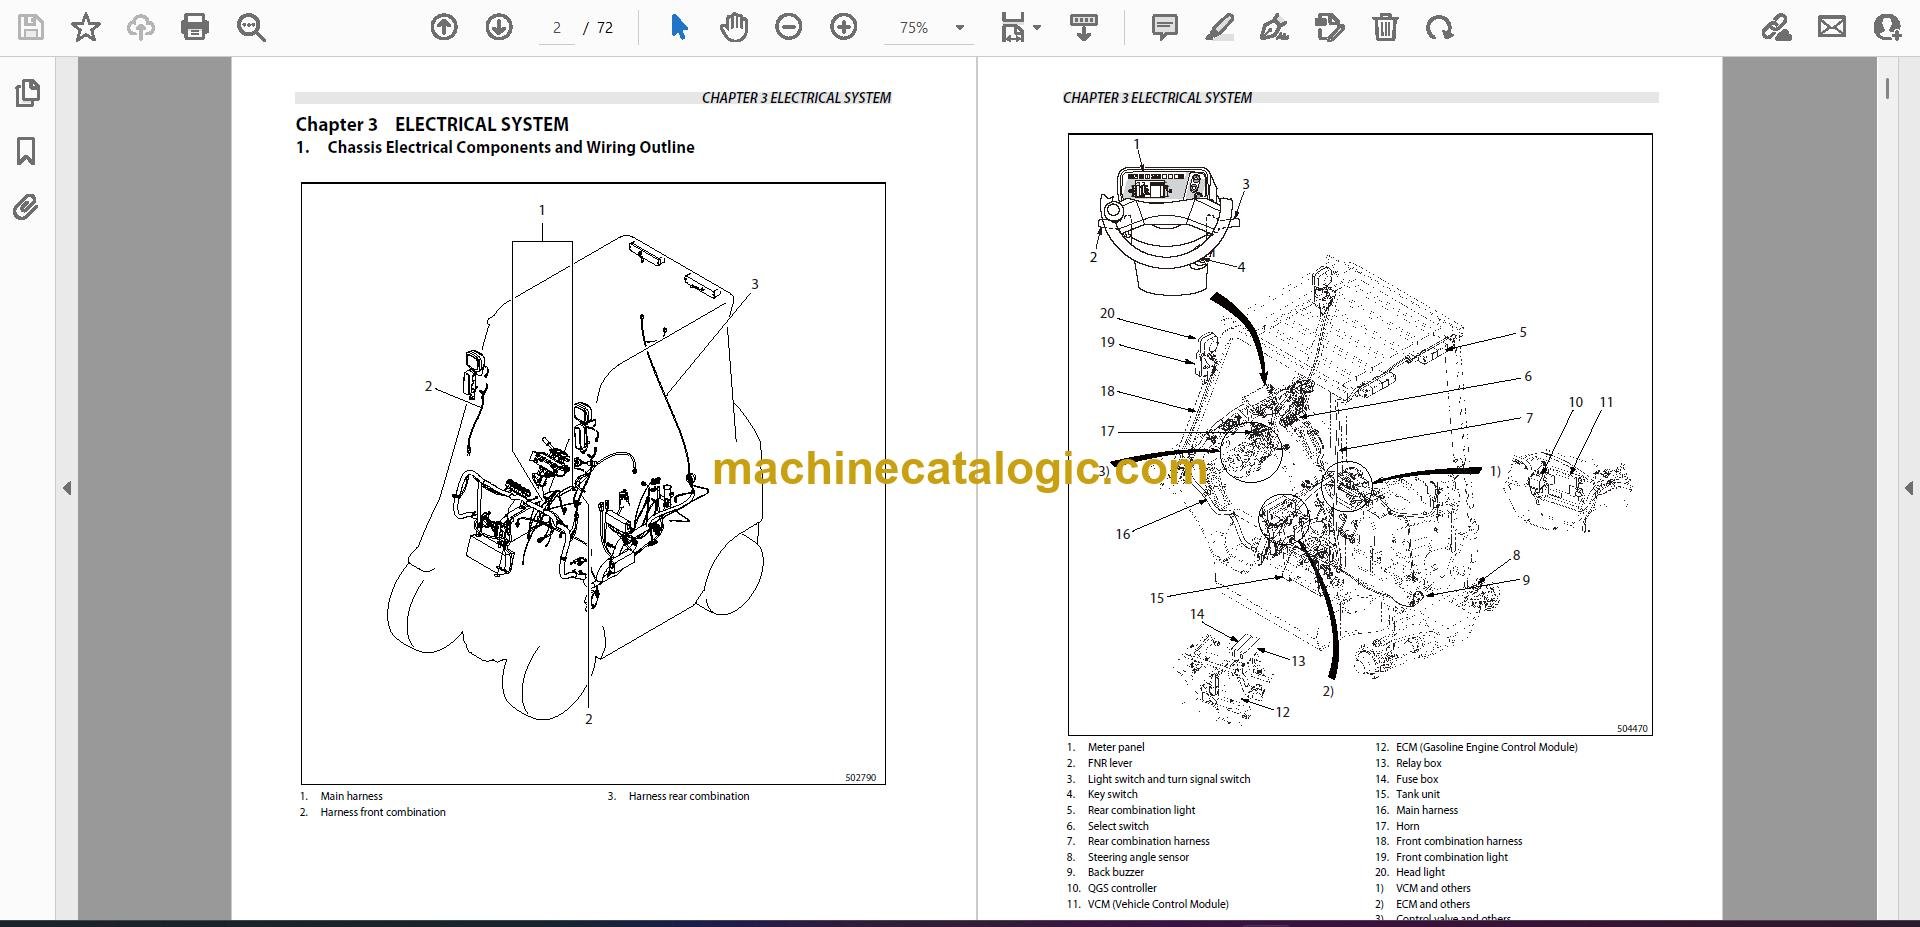This screenshot has height=927, width=1920.
Task: Go to the previous page
Action: point(444,27)
